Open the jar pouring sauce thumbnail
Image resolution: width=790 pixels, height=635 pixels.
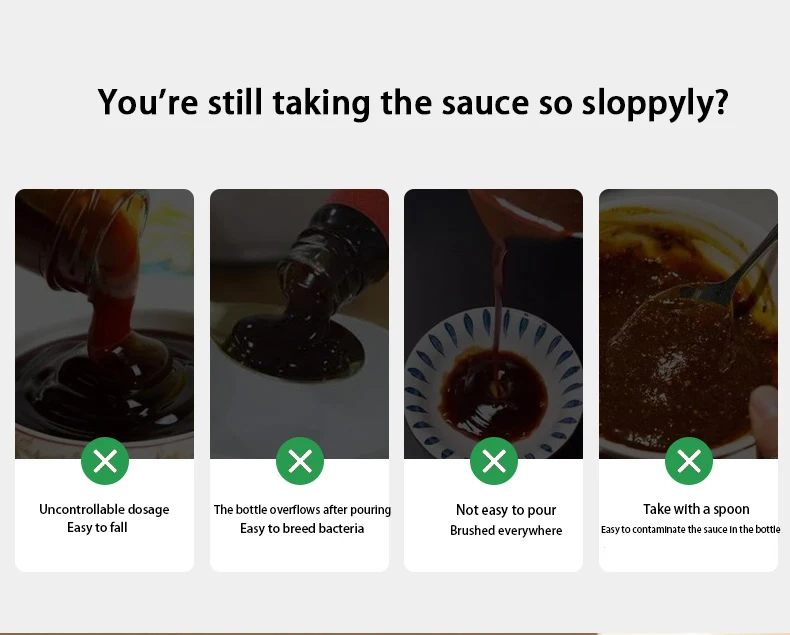[104, 324]
